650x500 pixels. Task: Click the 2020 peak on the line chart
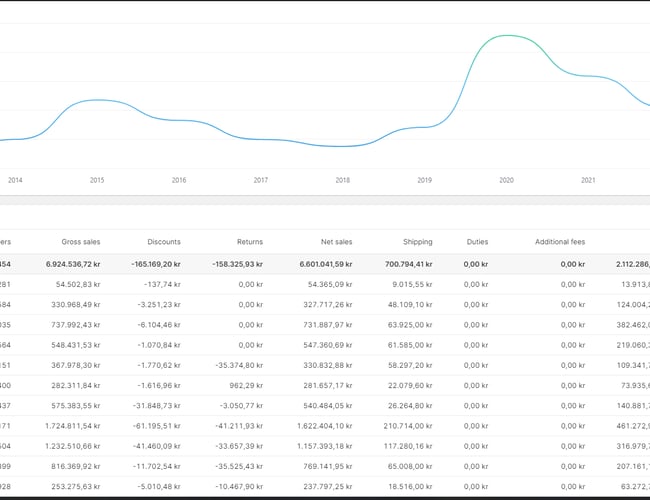click(x=508, y=36)
